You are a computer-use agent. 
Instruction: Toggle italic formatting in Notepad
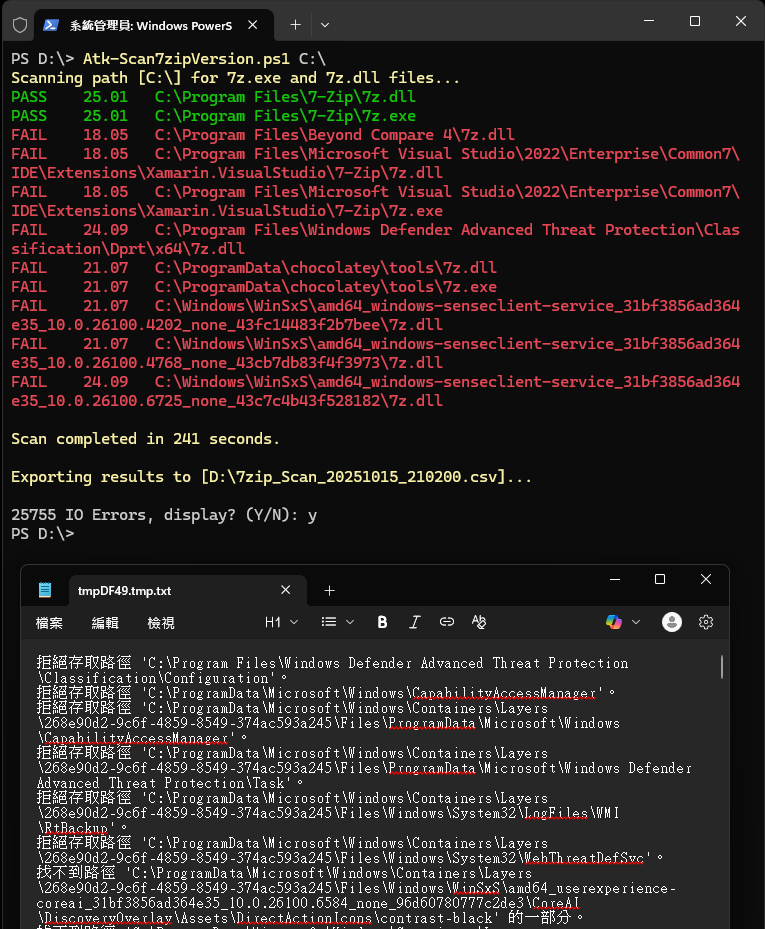(414, 622)
